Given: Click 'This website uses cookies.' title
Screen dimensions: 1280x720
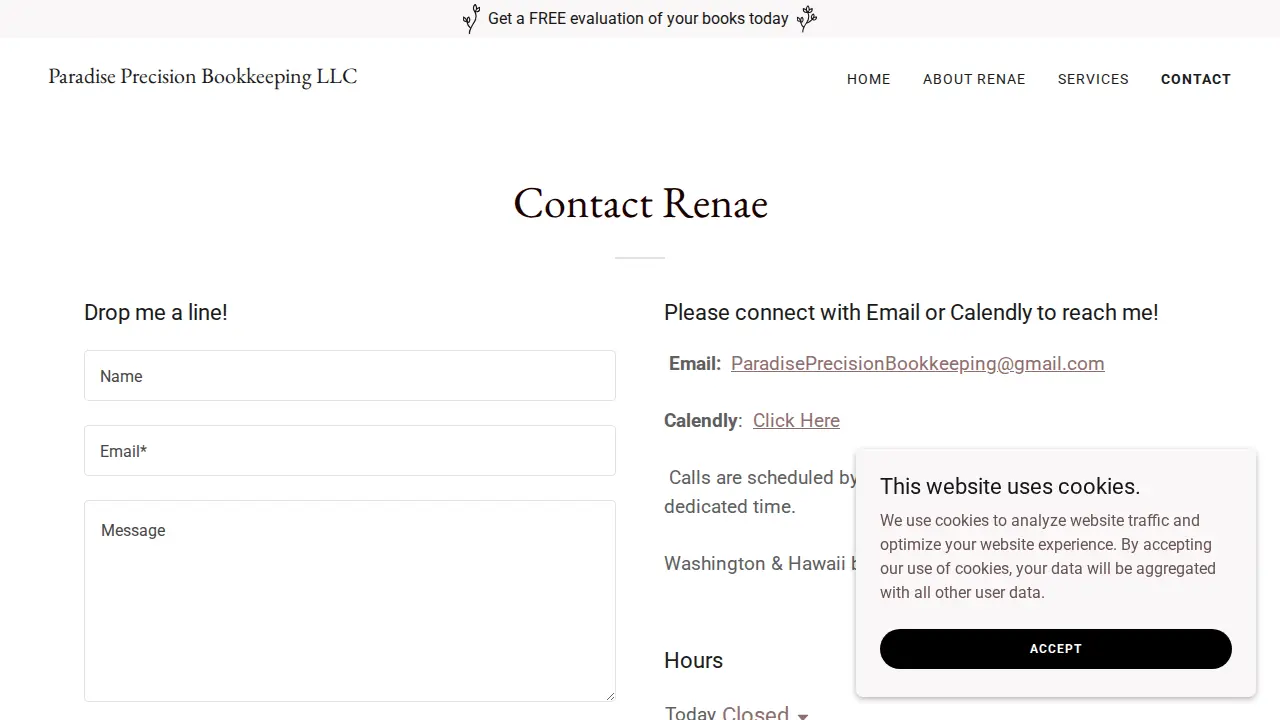Looking at the screenshot, I should pyautogui.click(x=1010, y=487).
